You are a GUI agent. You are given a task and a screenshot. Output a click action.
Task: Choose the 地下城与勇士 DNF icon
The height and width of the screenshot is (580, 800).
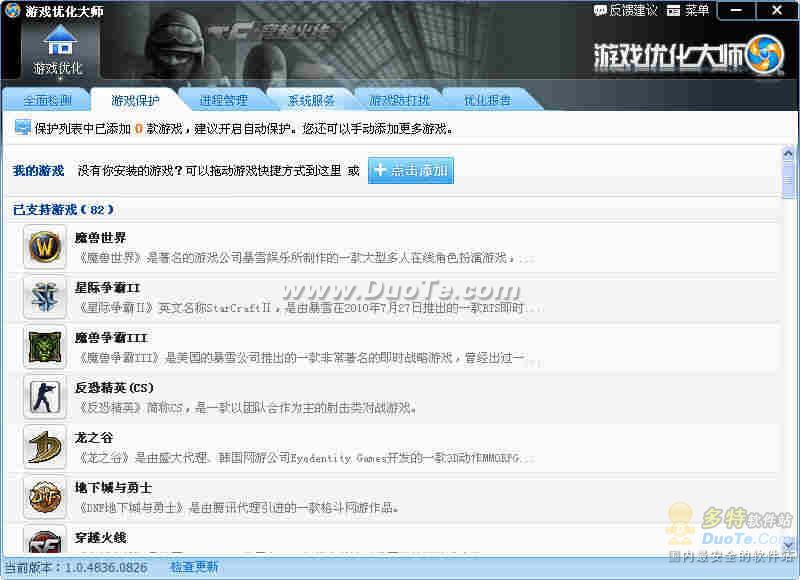coord(45,497)
